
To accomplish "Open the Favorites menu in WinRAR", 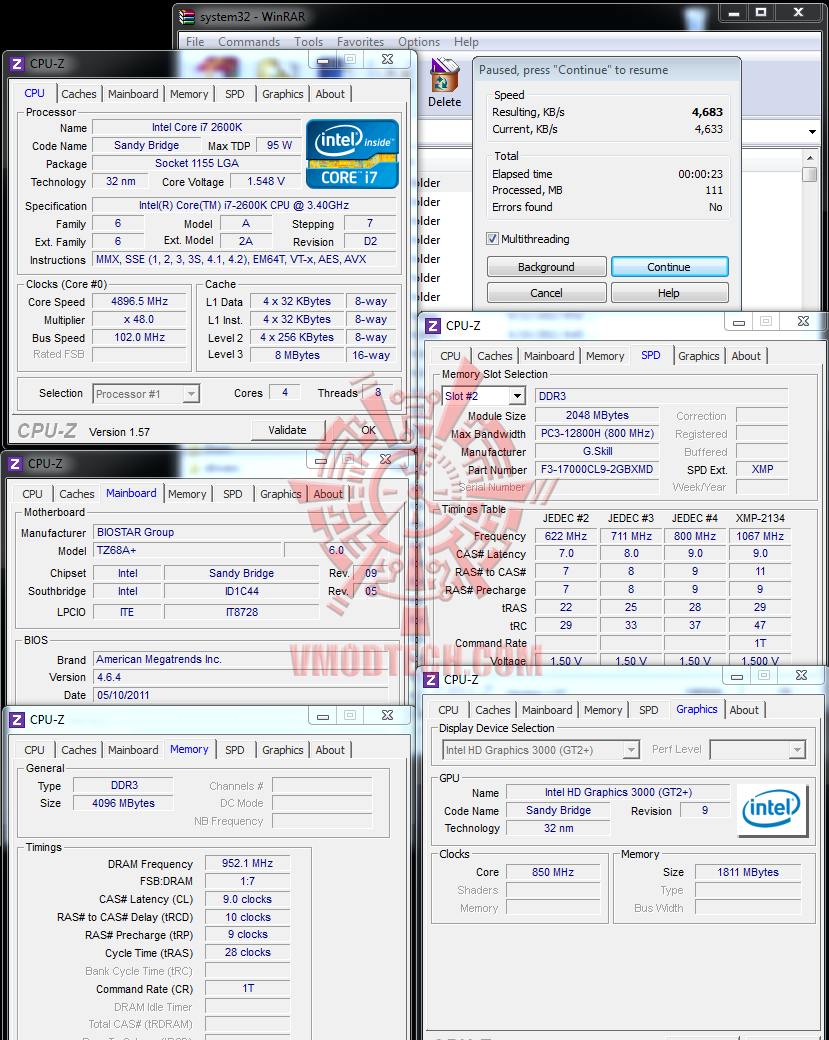I will pyautogui.click(x=360, y=42).
